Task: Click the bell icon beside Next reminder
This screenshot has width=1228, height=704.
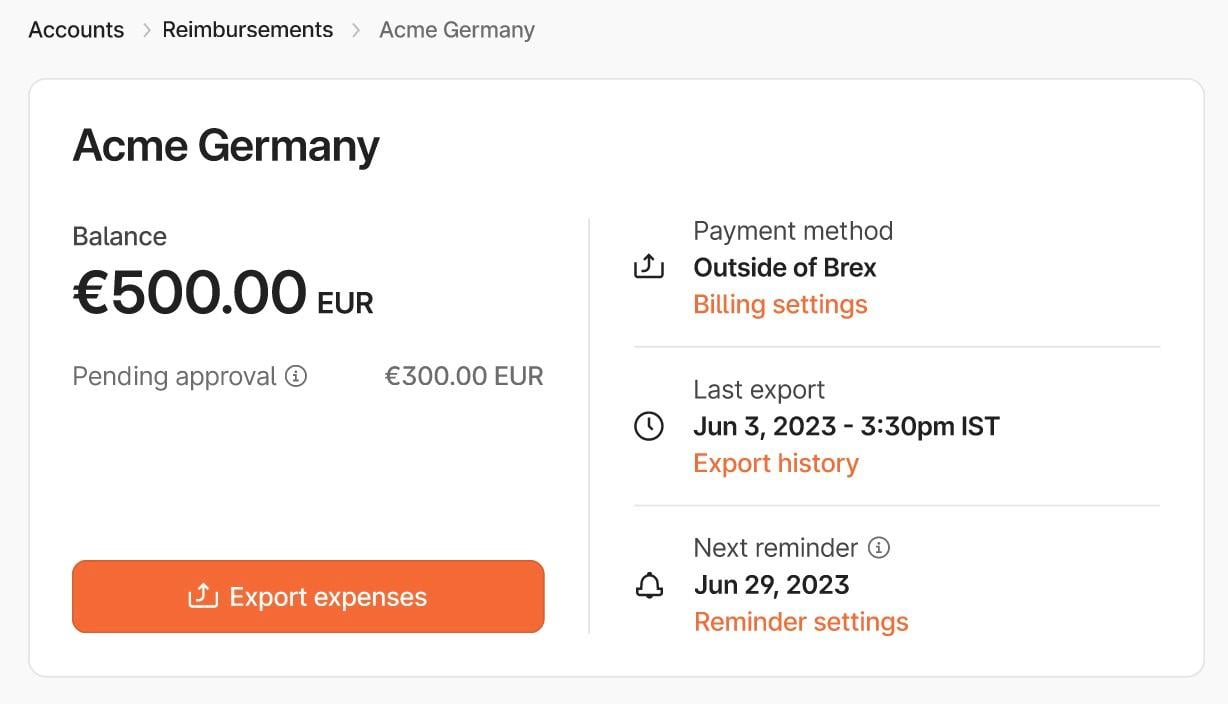Action: tap(648, 585)
